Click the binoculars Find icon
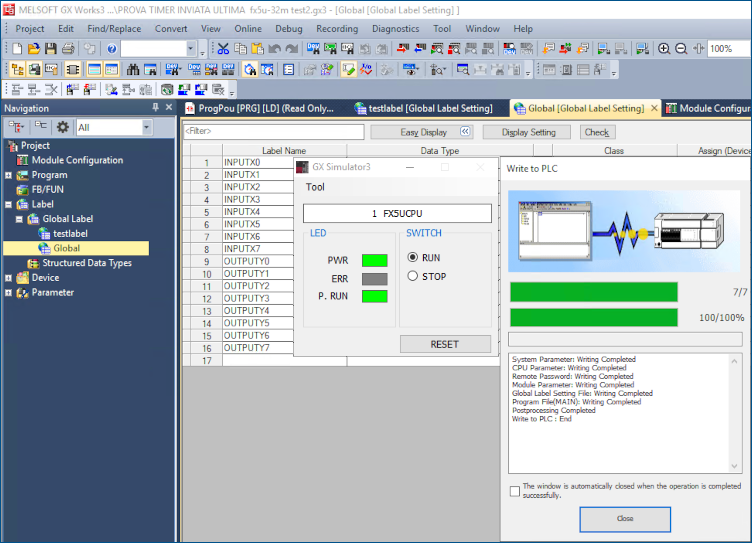The height and width of the screenshot is (543, 752). point(133,70)
